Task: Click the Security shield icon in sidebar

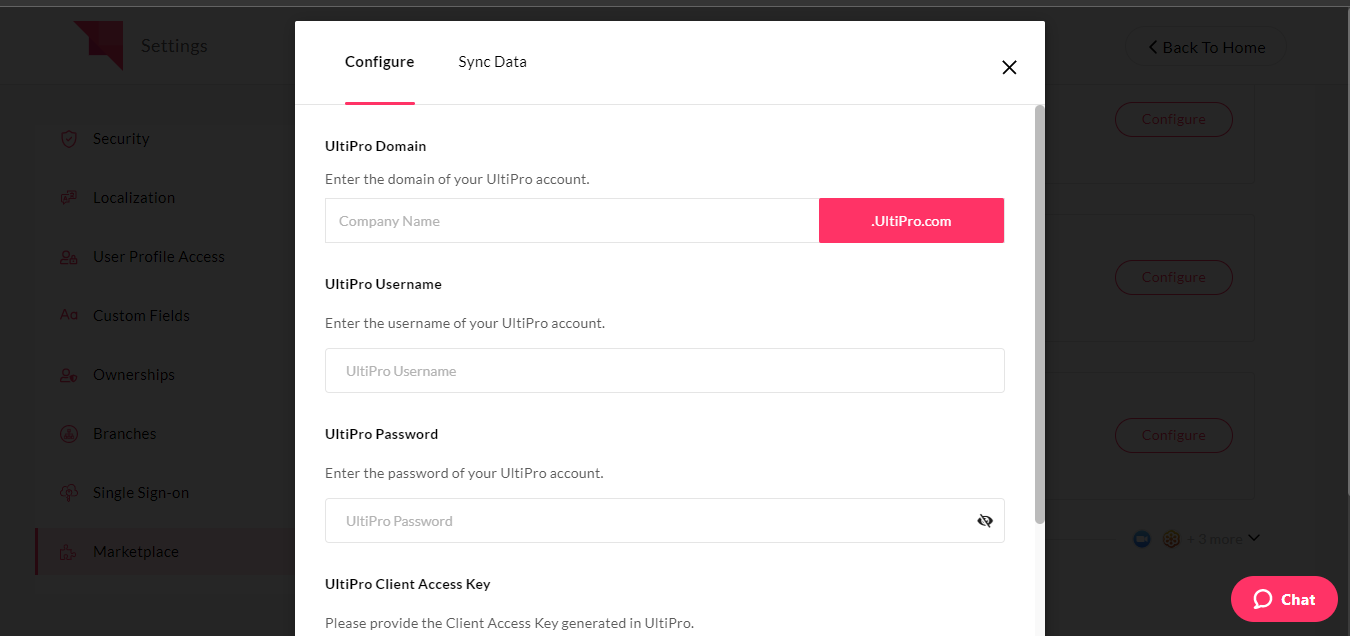Action: pos(69,139)
